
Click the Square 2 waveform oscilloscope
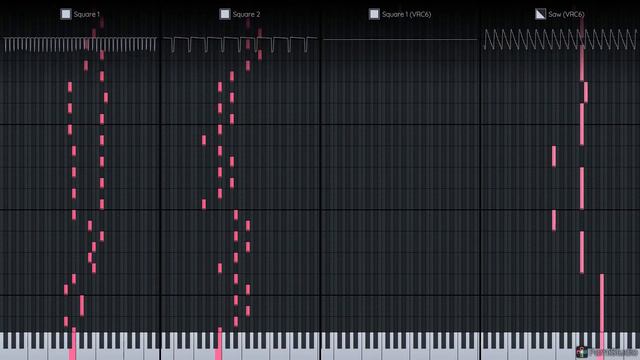[240, 44]
